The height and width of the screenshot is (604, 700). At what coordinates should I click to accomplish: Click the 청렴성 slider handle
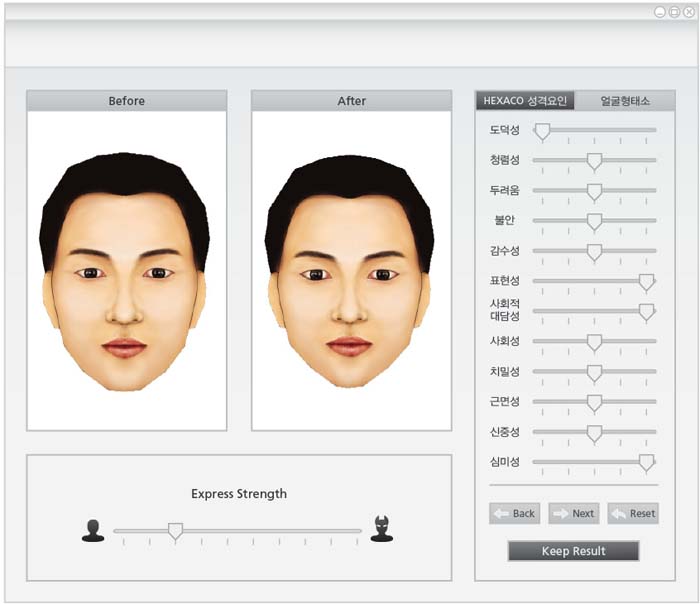594,162
